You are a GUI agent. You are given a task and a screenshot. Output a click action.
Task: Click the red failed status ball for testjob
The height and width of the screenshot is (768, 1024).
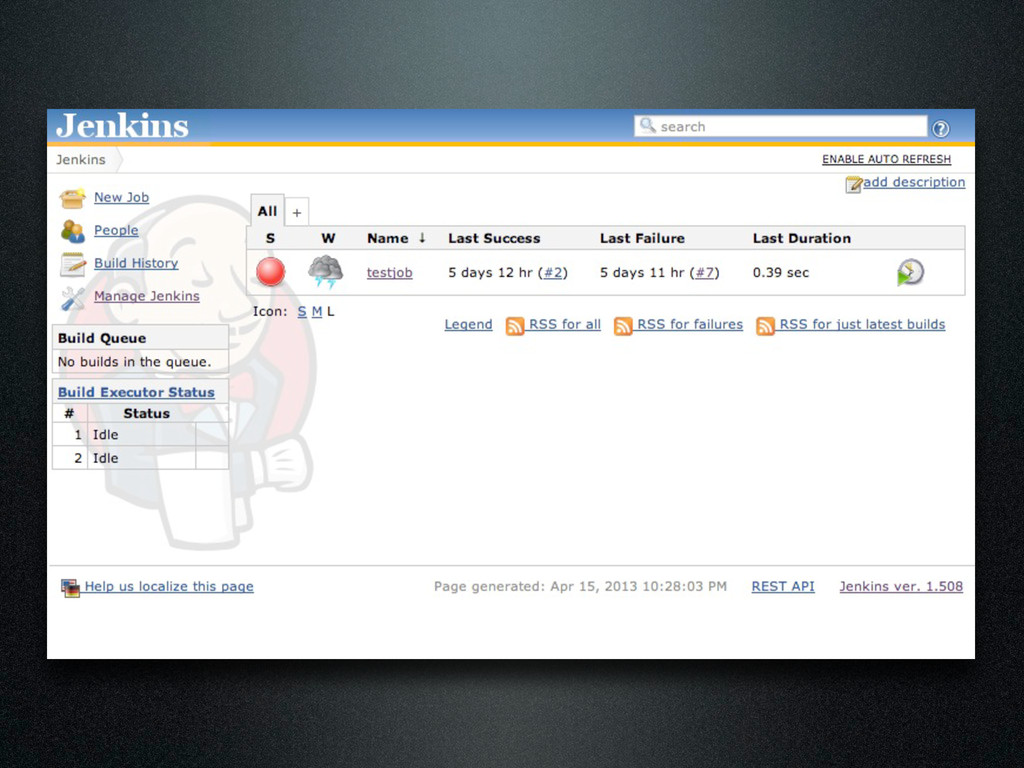pyautogui.click(x=270, y=272)
